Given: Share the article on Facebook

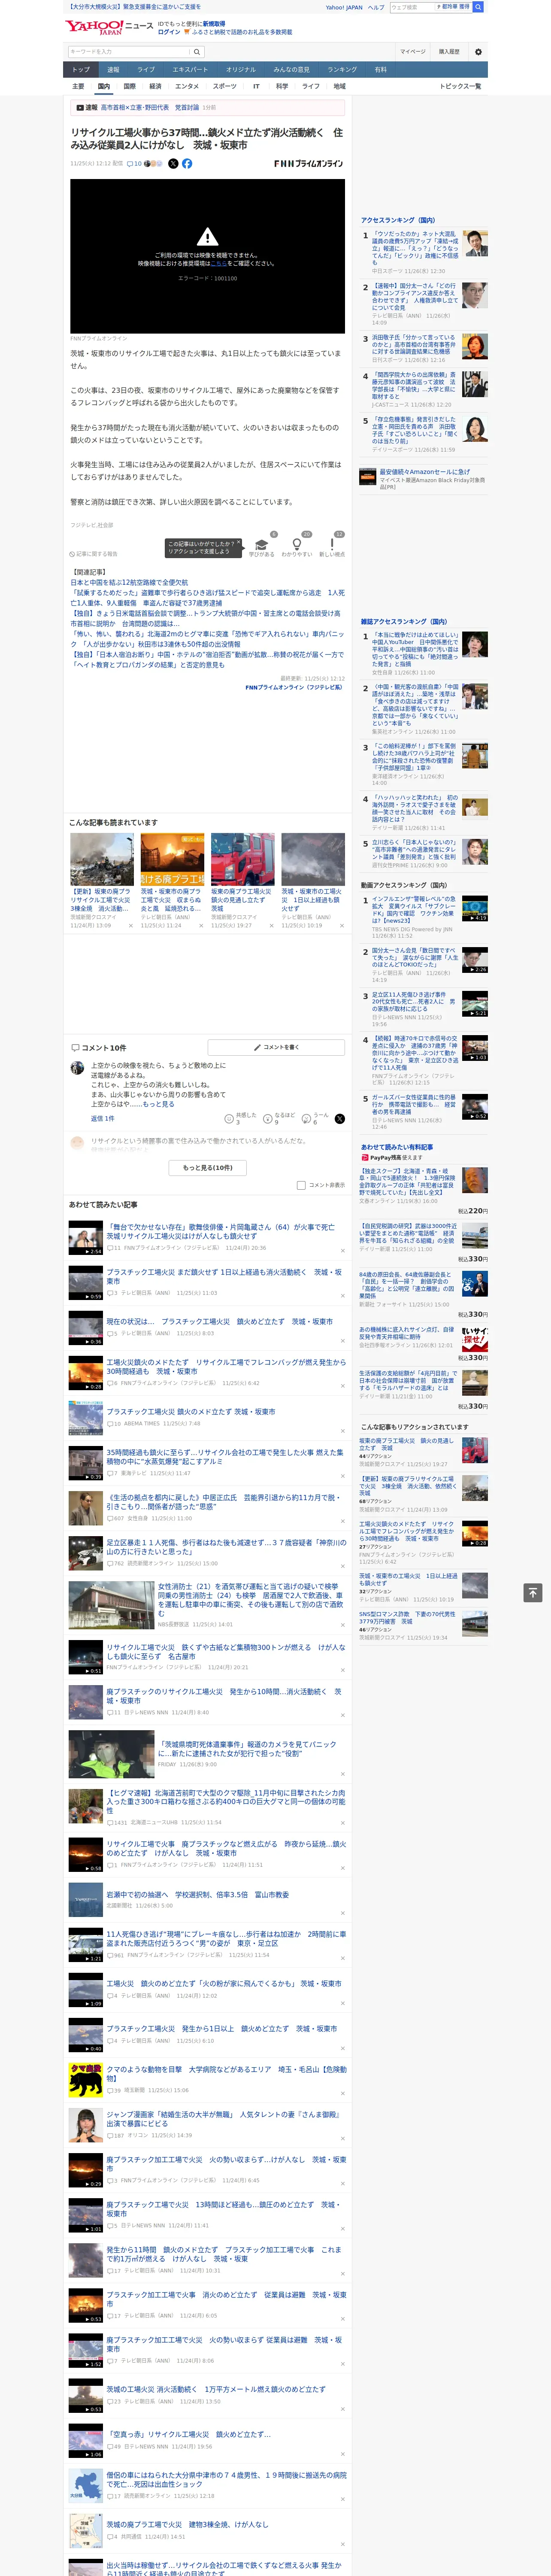Looking at the screenshot, I should pyautogui.click(x=187, y=163).
